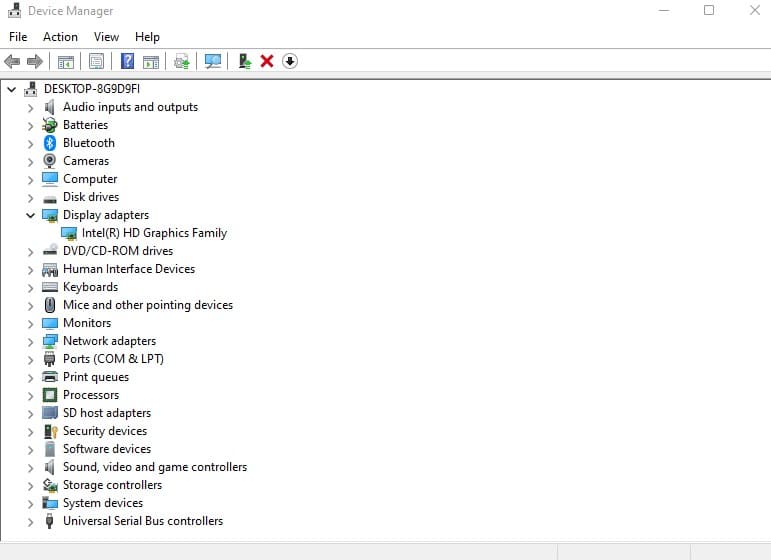
Task: Expand the Monitors chevron
Action: (x=30, y=324)
